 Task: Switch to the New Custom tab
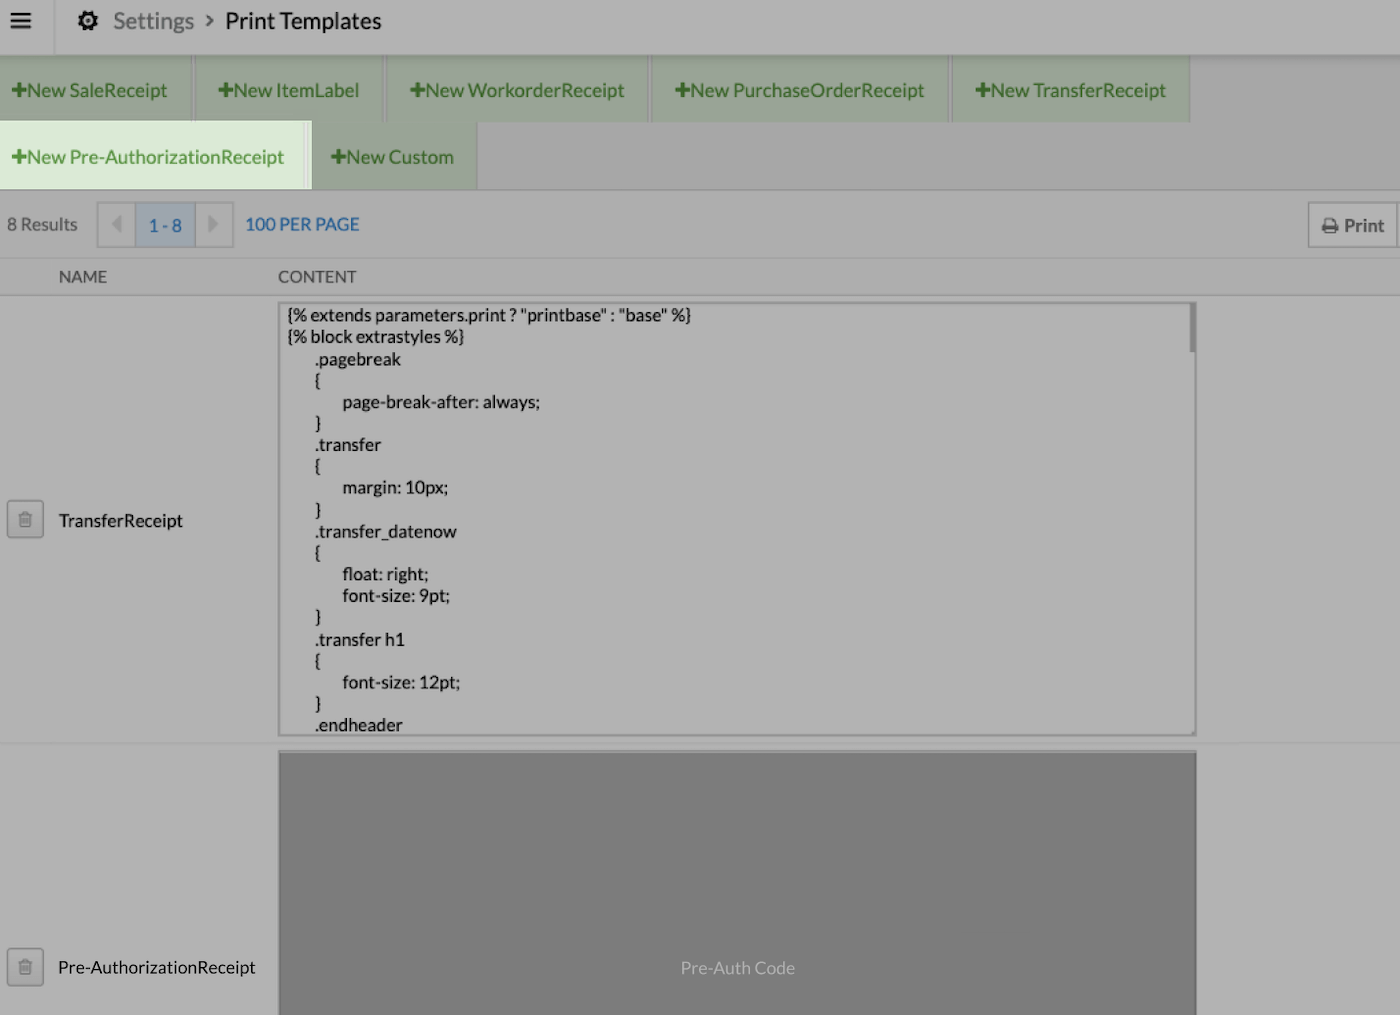(x=394, y=156)
